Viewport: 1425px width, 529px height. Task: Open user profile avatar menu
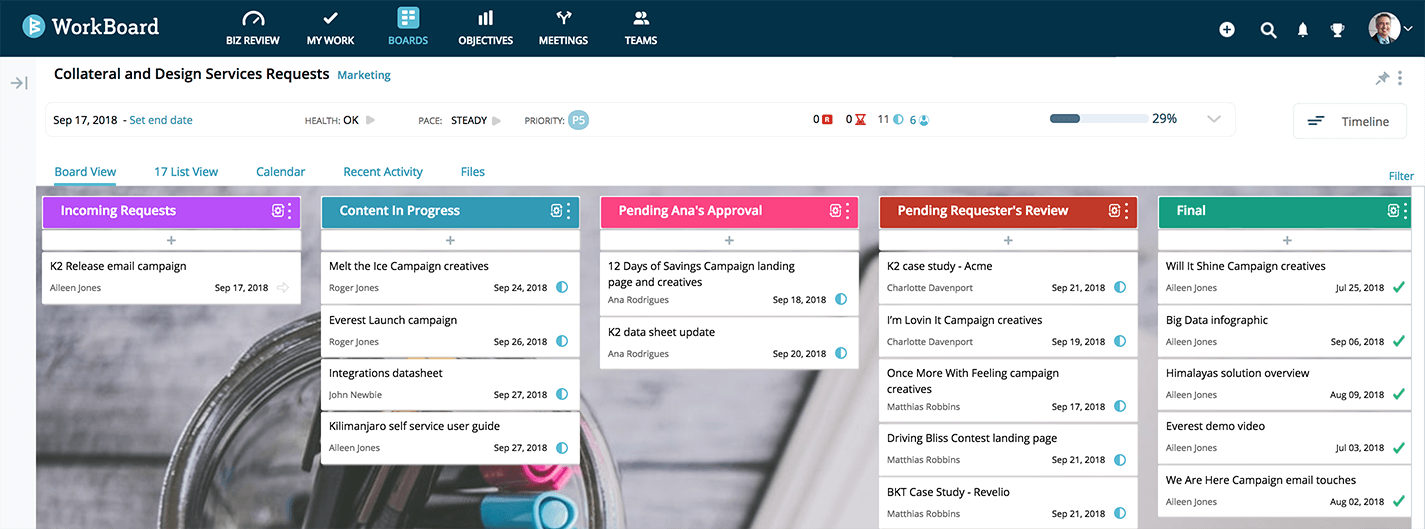pyautogui.click(x=1390, y=28)
